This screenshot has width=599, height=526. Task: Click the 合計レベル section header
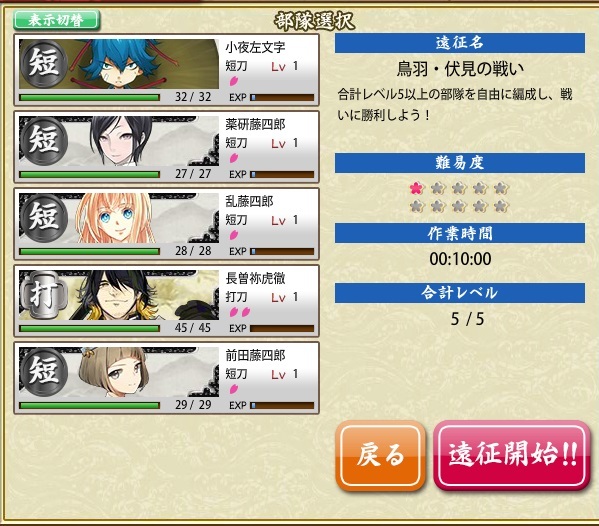coord(460,293)
